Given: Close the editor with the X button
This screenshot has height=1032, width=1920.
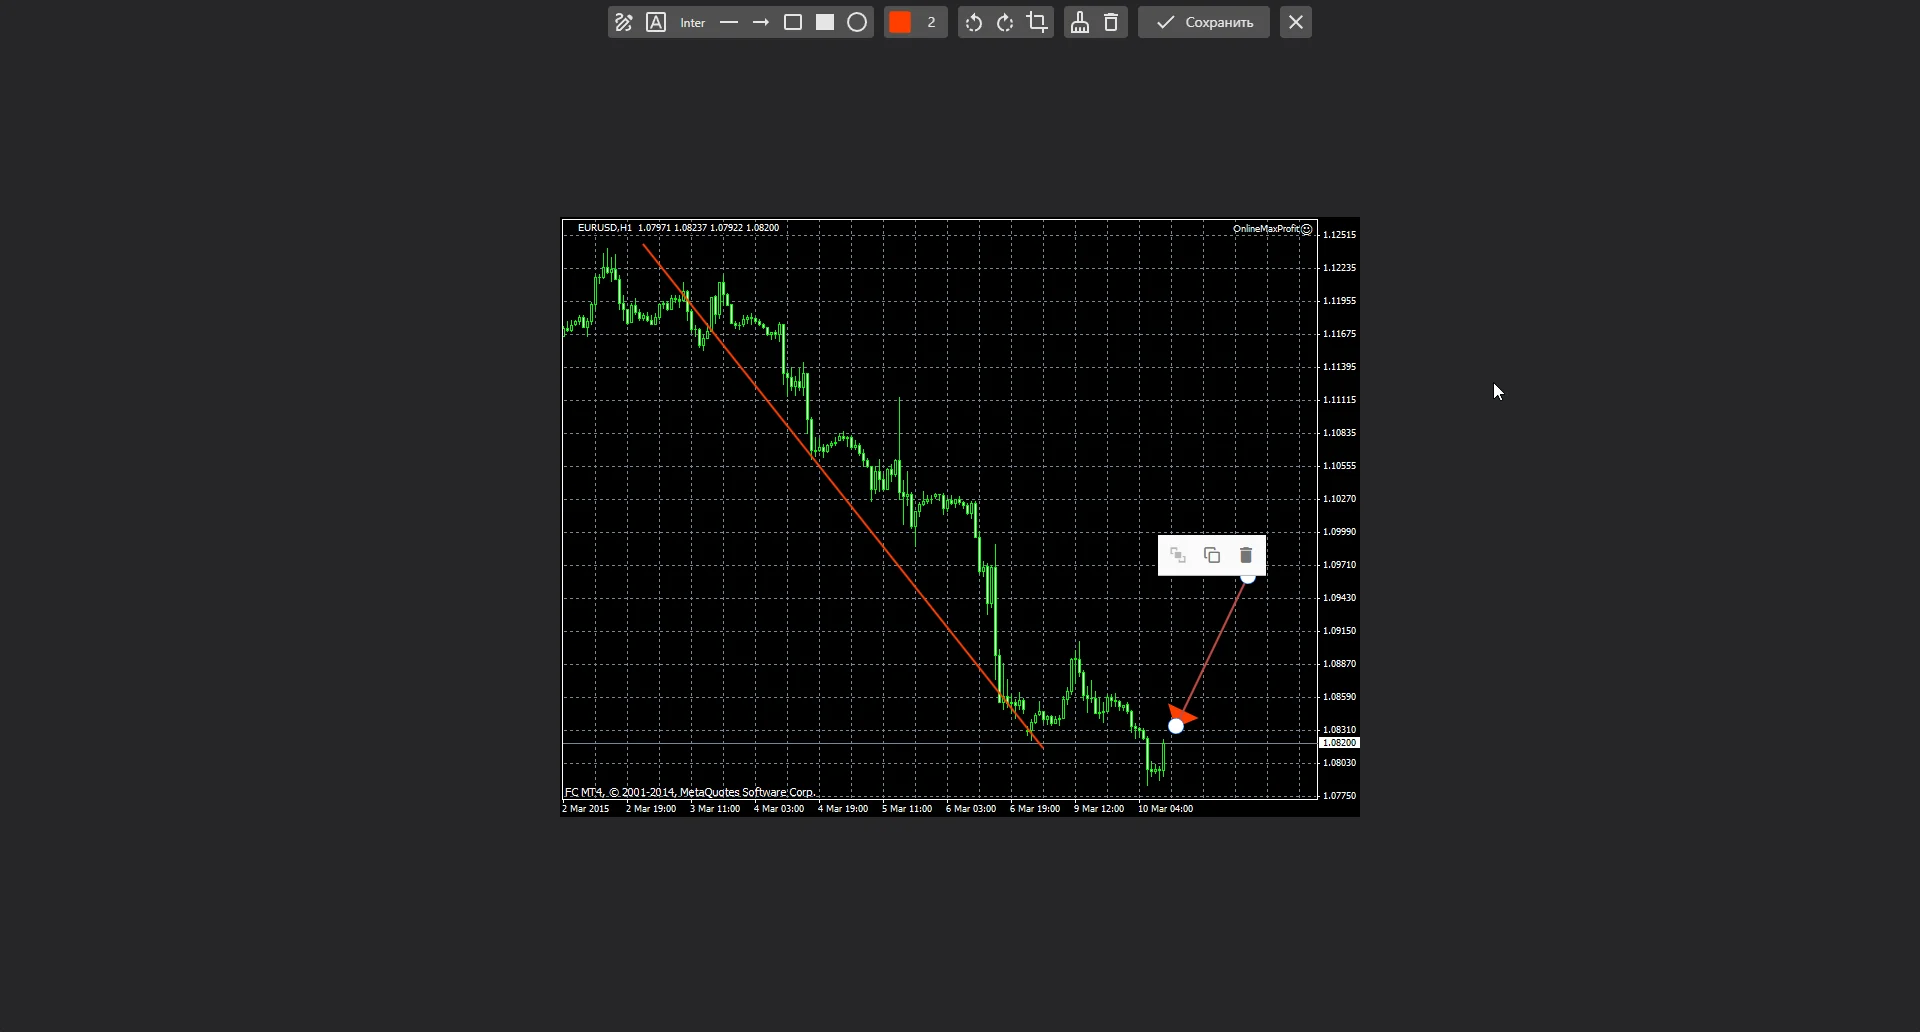Looking at the screenshot, I should (1296, 22).
